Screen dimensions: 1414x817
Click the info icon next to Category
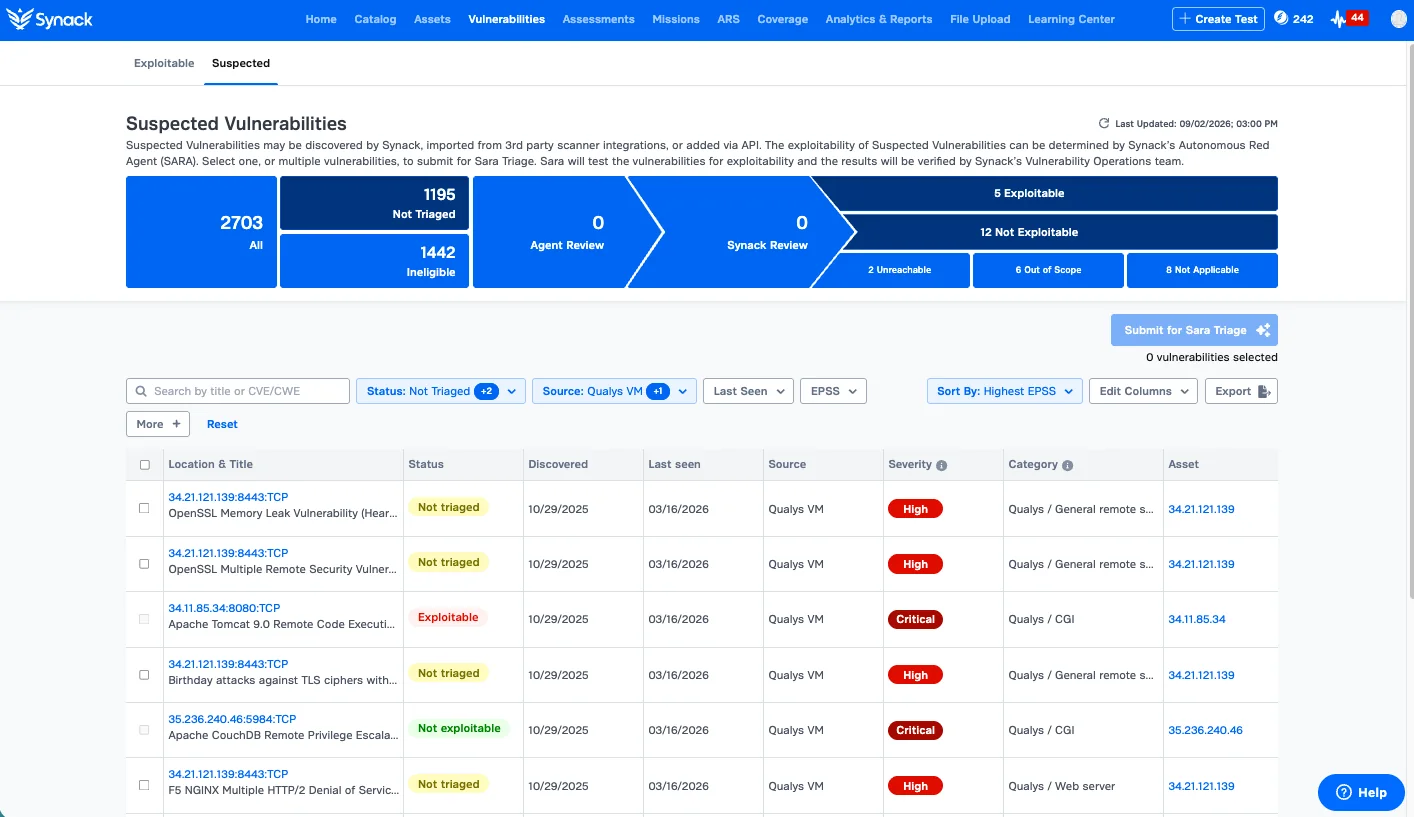[x=1068, y=465]
